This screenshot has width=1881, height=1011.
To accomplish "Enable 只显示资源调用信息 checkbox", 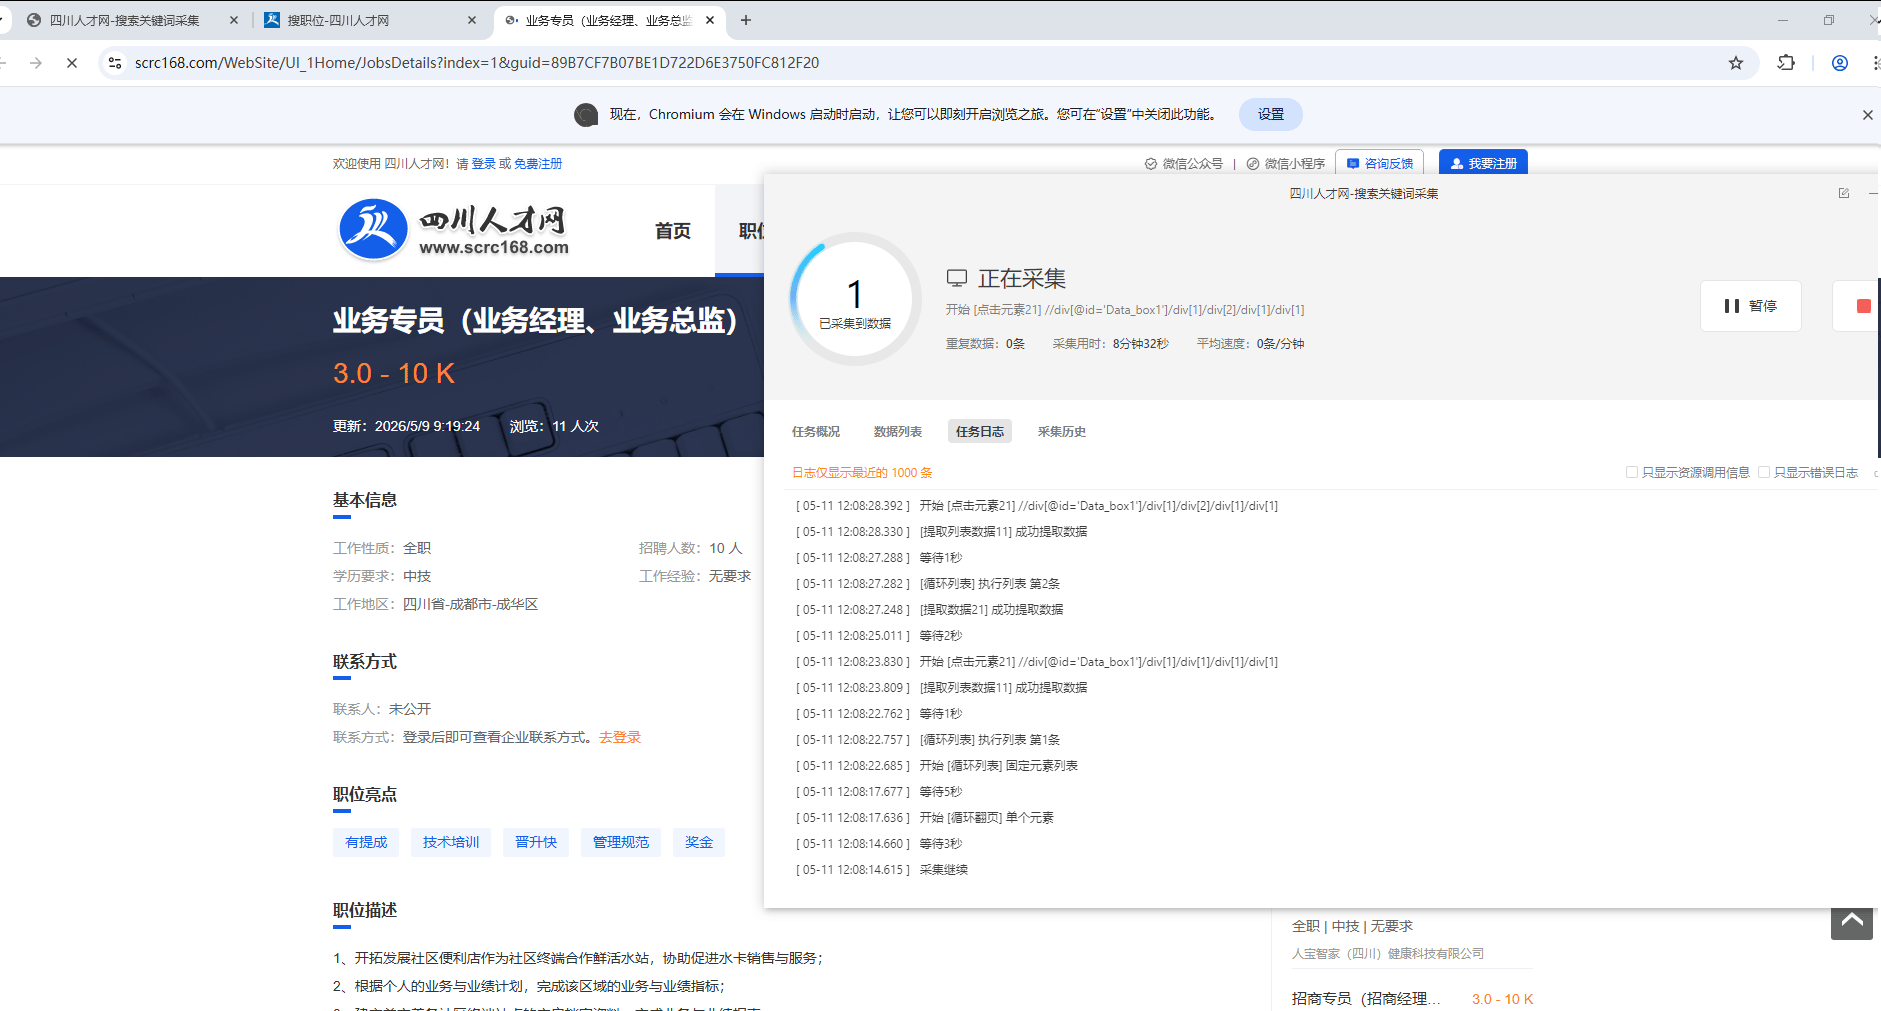I will [1632, 472].
